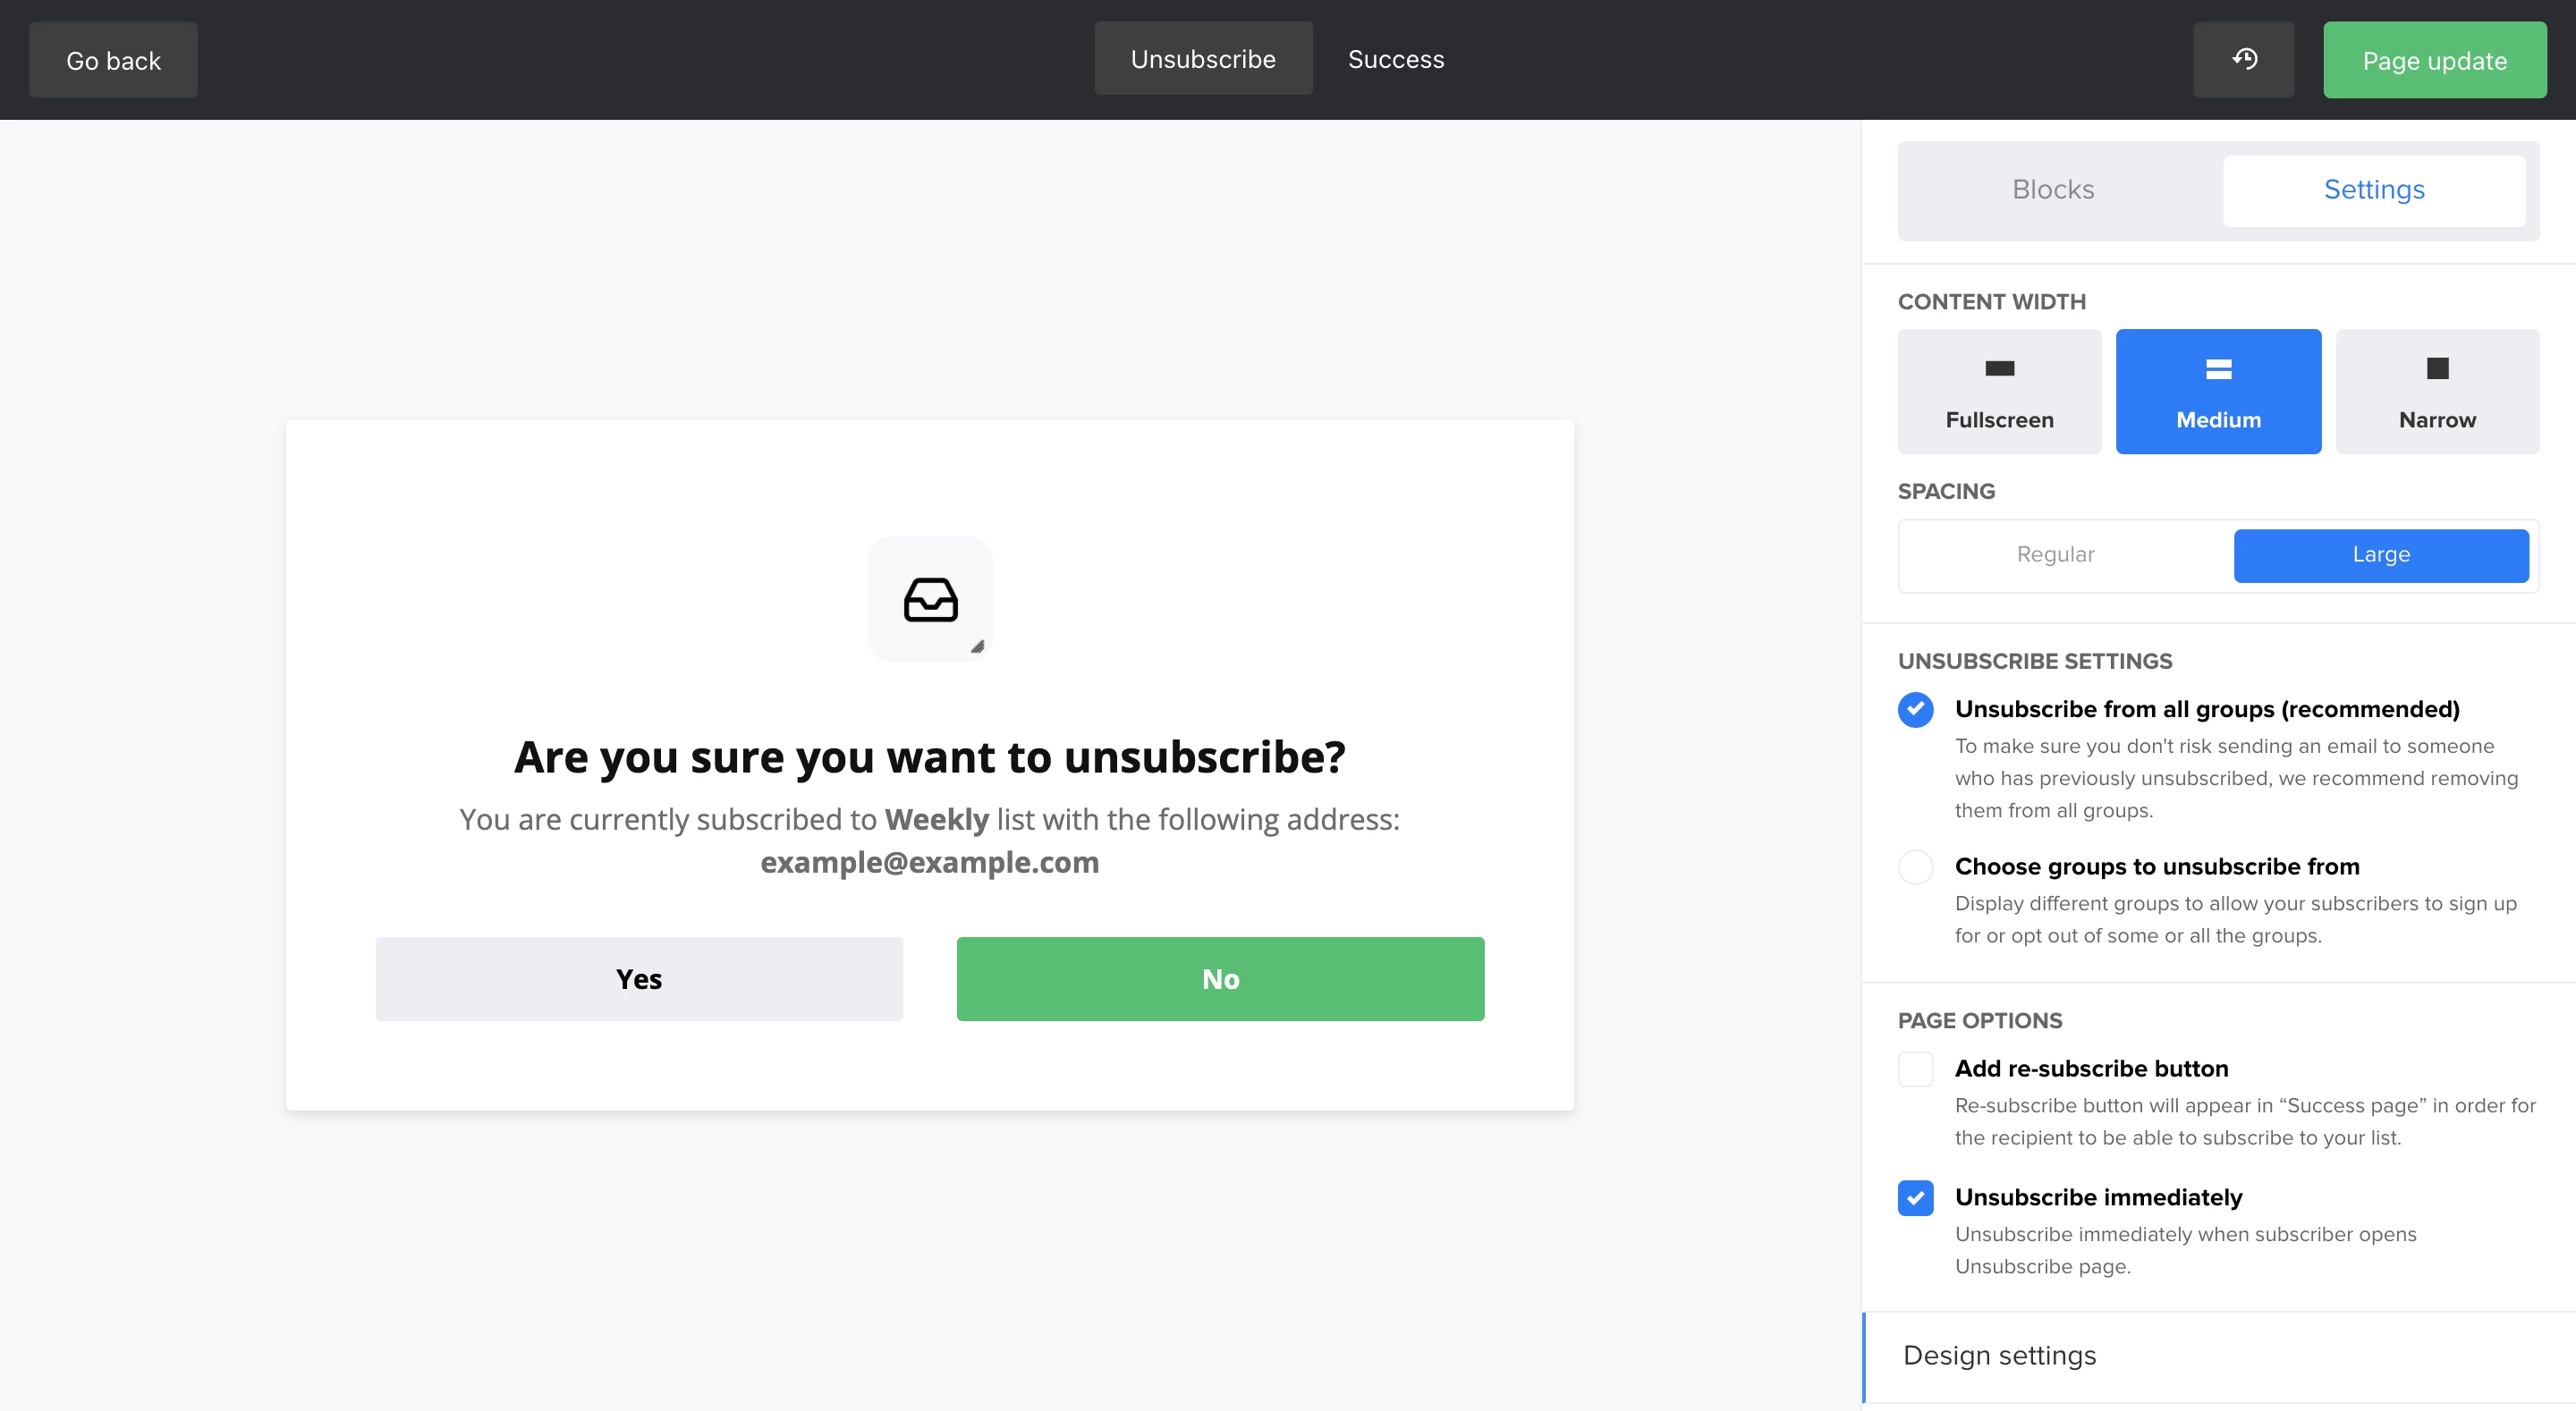Uncheck Unsubscribe immediately checkbox

pyautogui.click(x=1915, y=1198)
